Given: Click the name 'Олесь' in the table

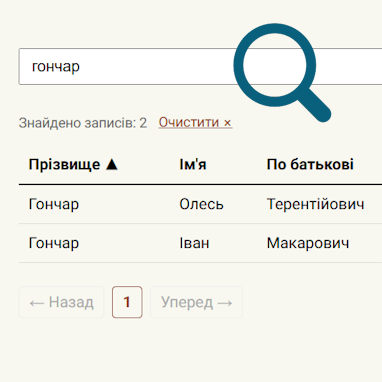Looking at the screenshot, I should point(201,204).
